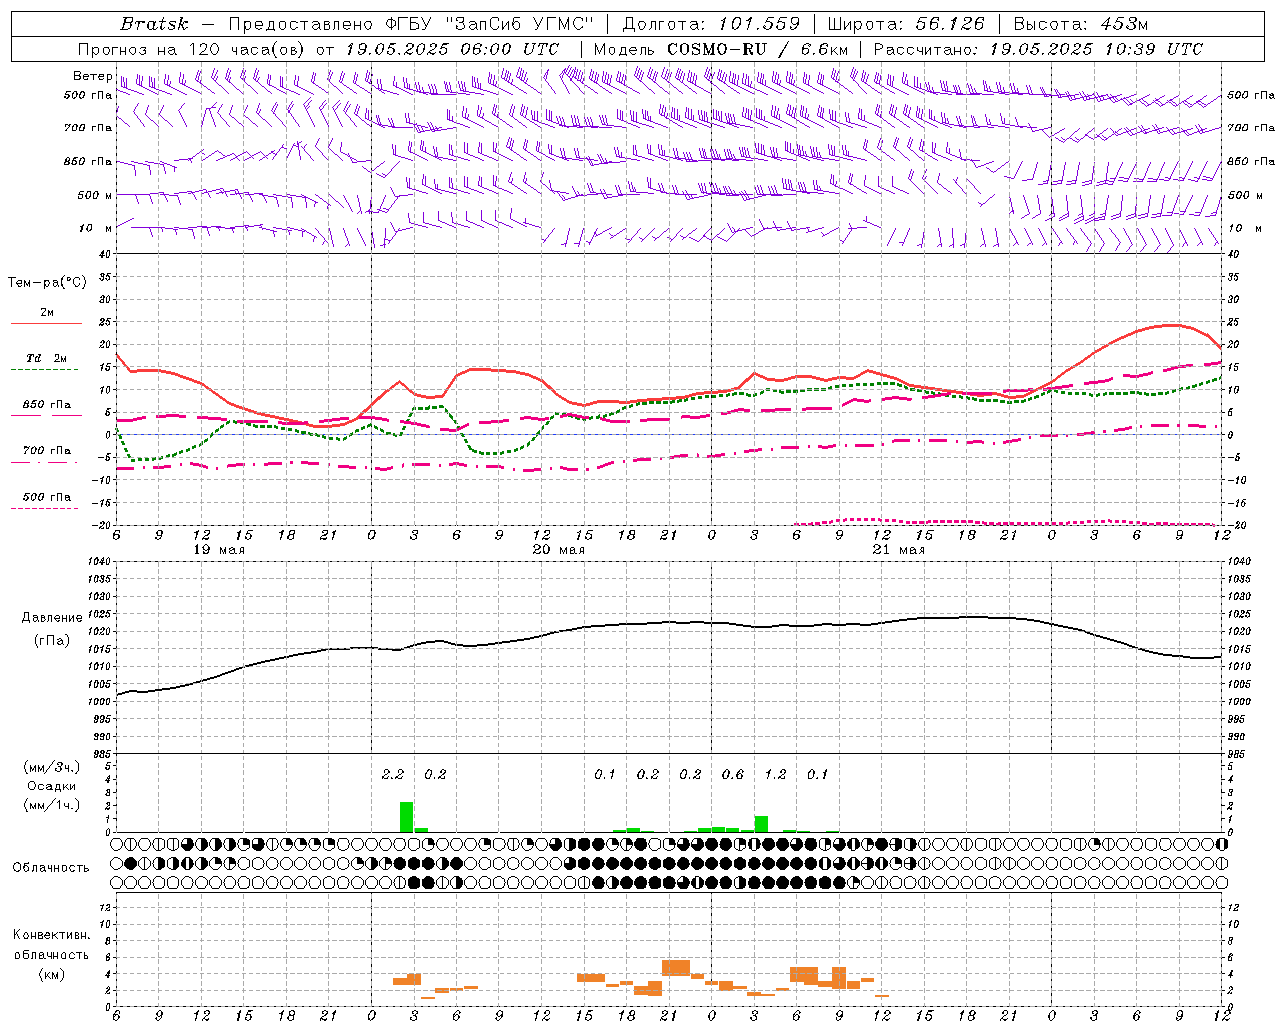Click the (мм/1ч.) precipitation unit label

tap(52, 805)
